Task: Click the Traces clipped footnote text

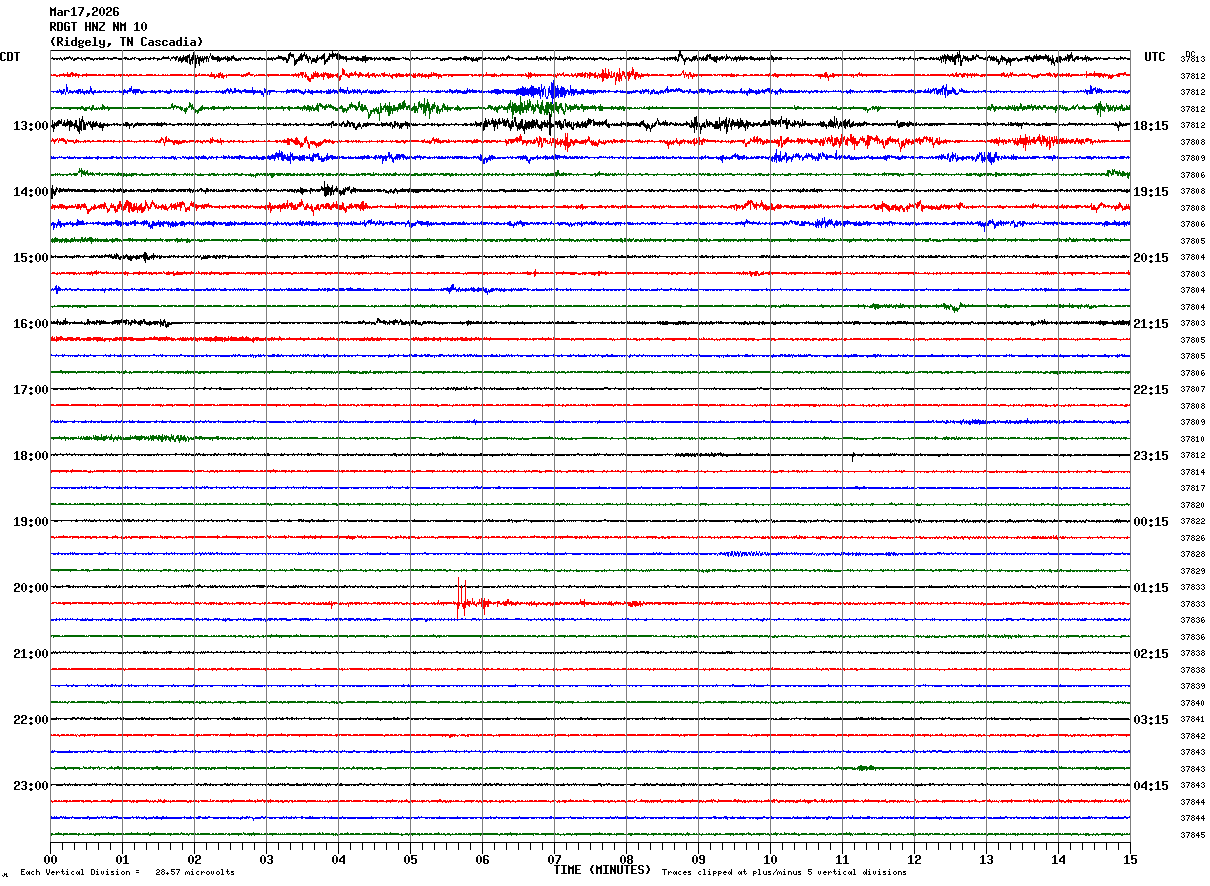Action: coord(784,873)
